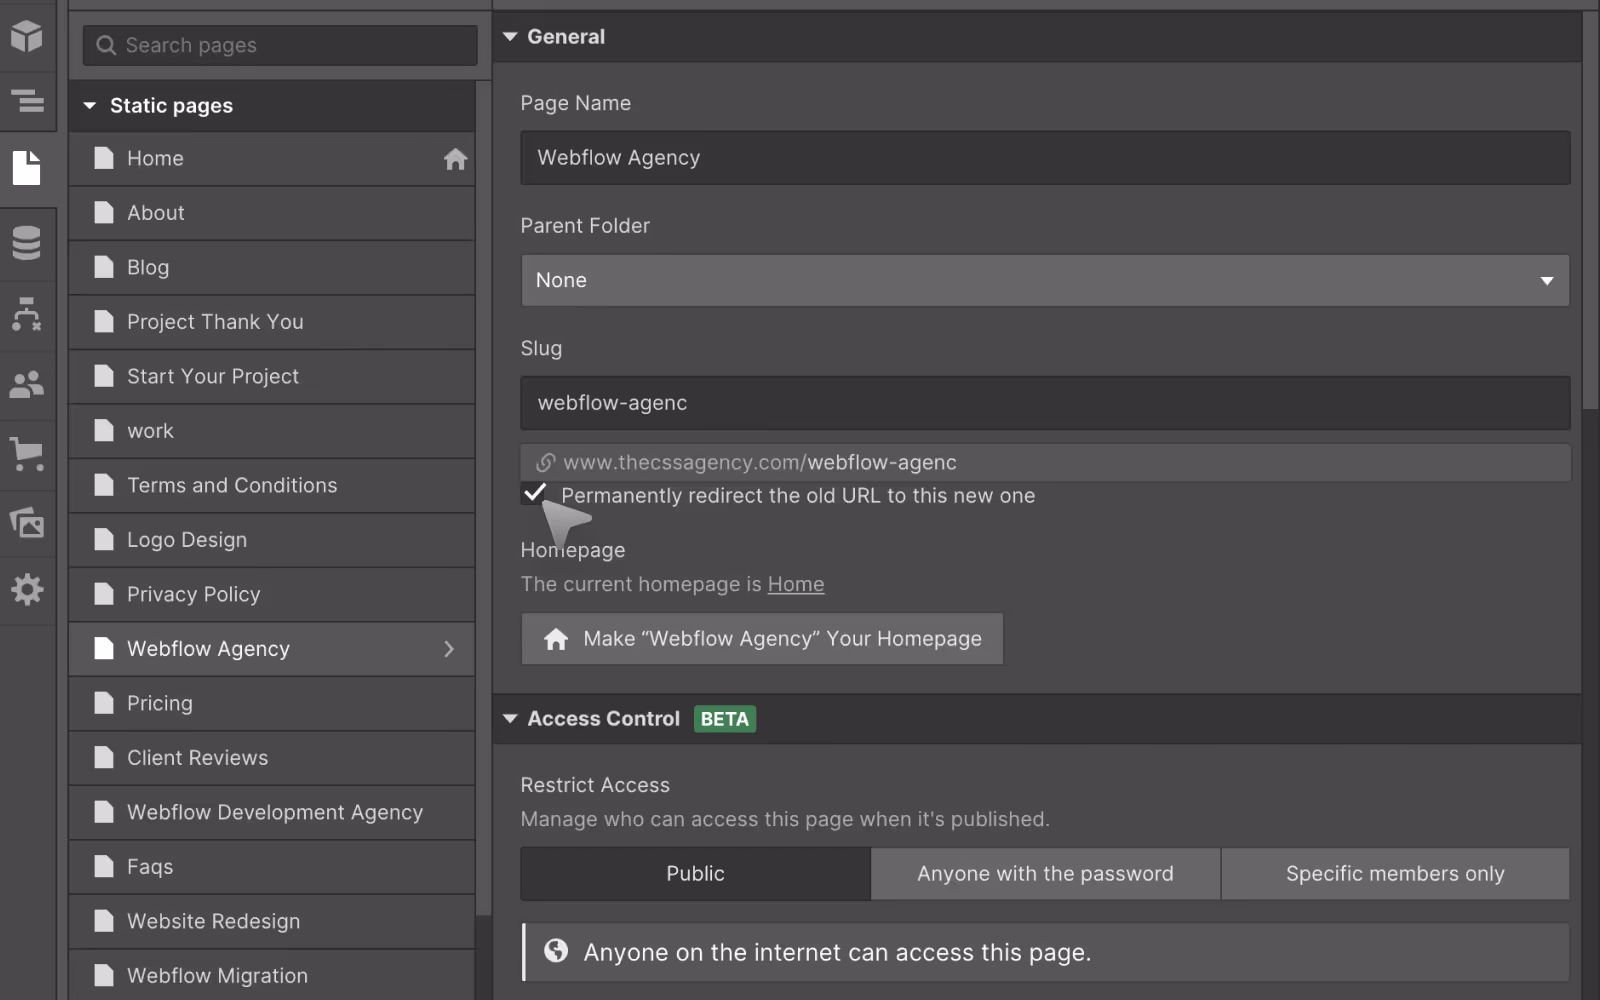Follow the Home homepage link
Image resolution: width=1600 pixels, height=1000 pixels.
pyautogui.click(x=796, y=584)
